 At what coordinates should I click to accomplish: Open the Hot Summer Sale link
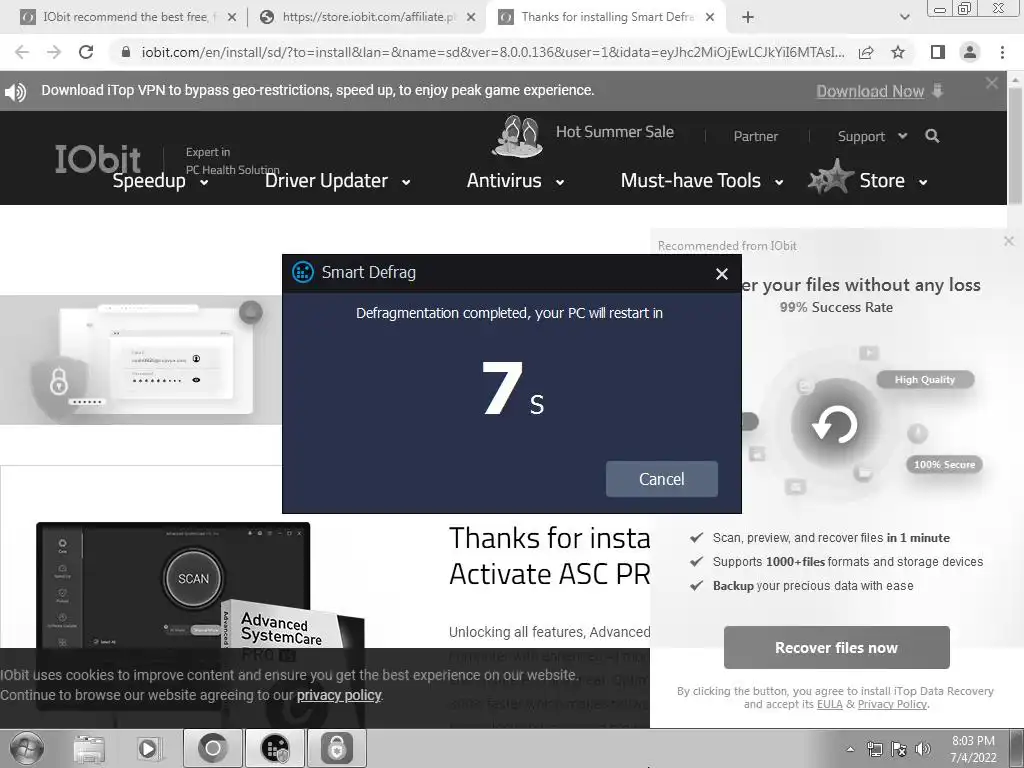[x=615, y=132]
